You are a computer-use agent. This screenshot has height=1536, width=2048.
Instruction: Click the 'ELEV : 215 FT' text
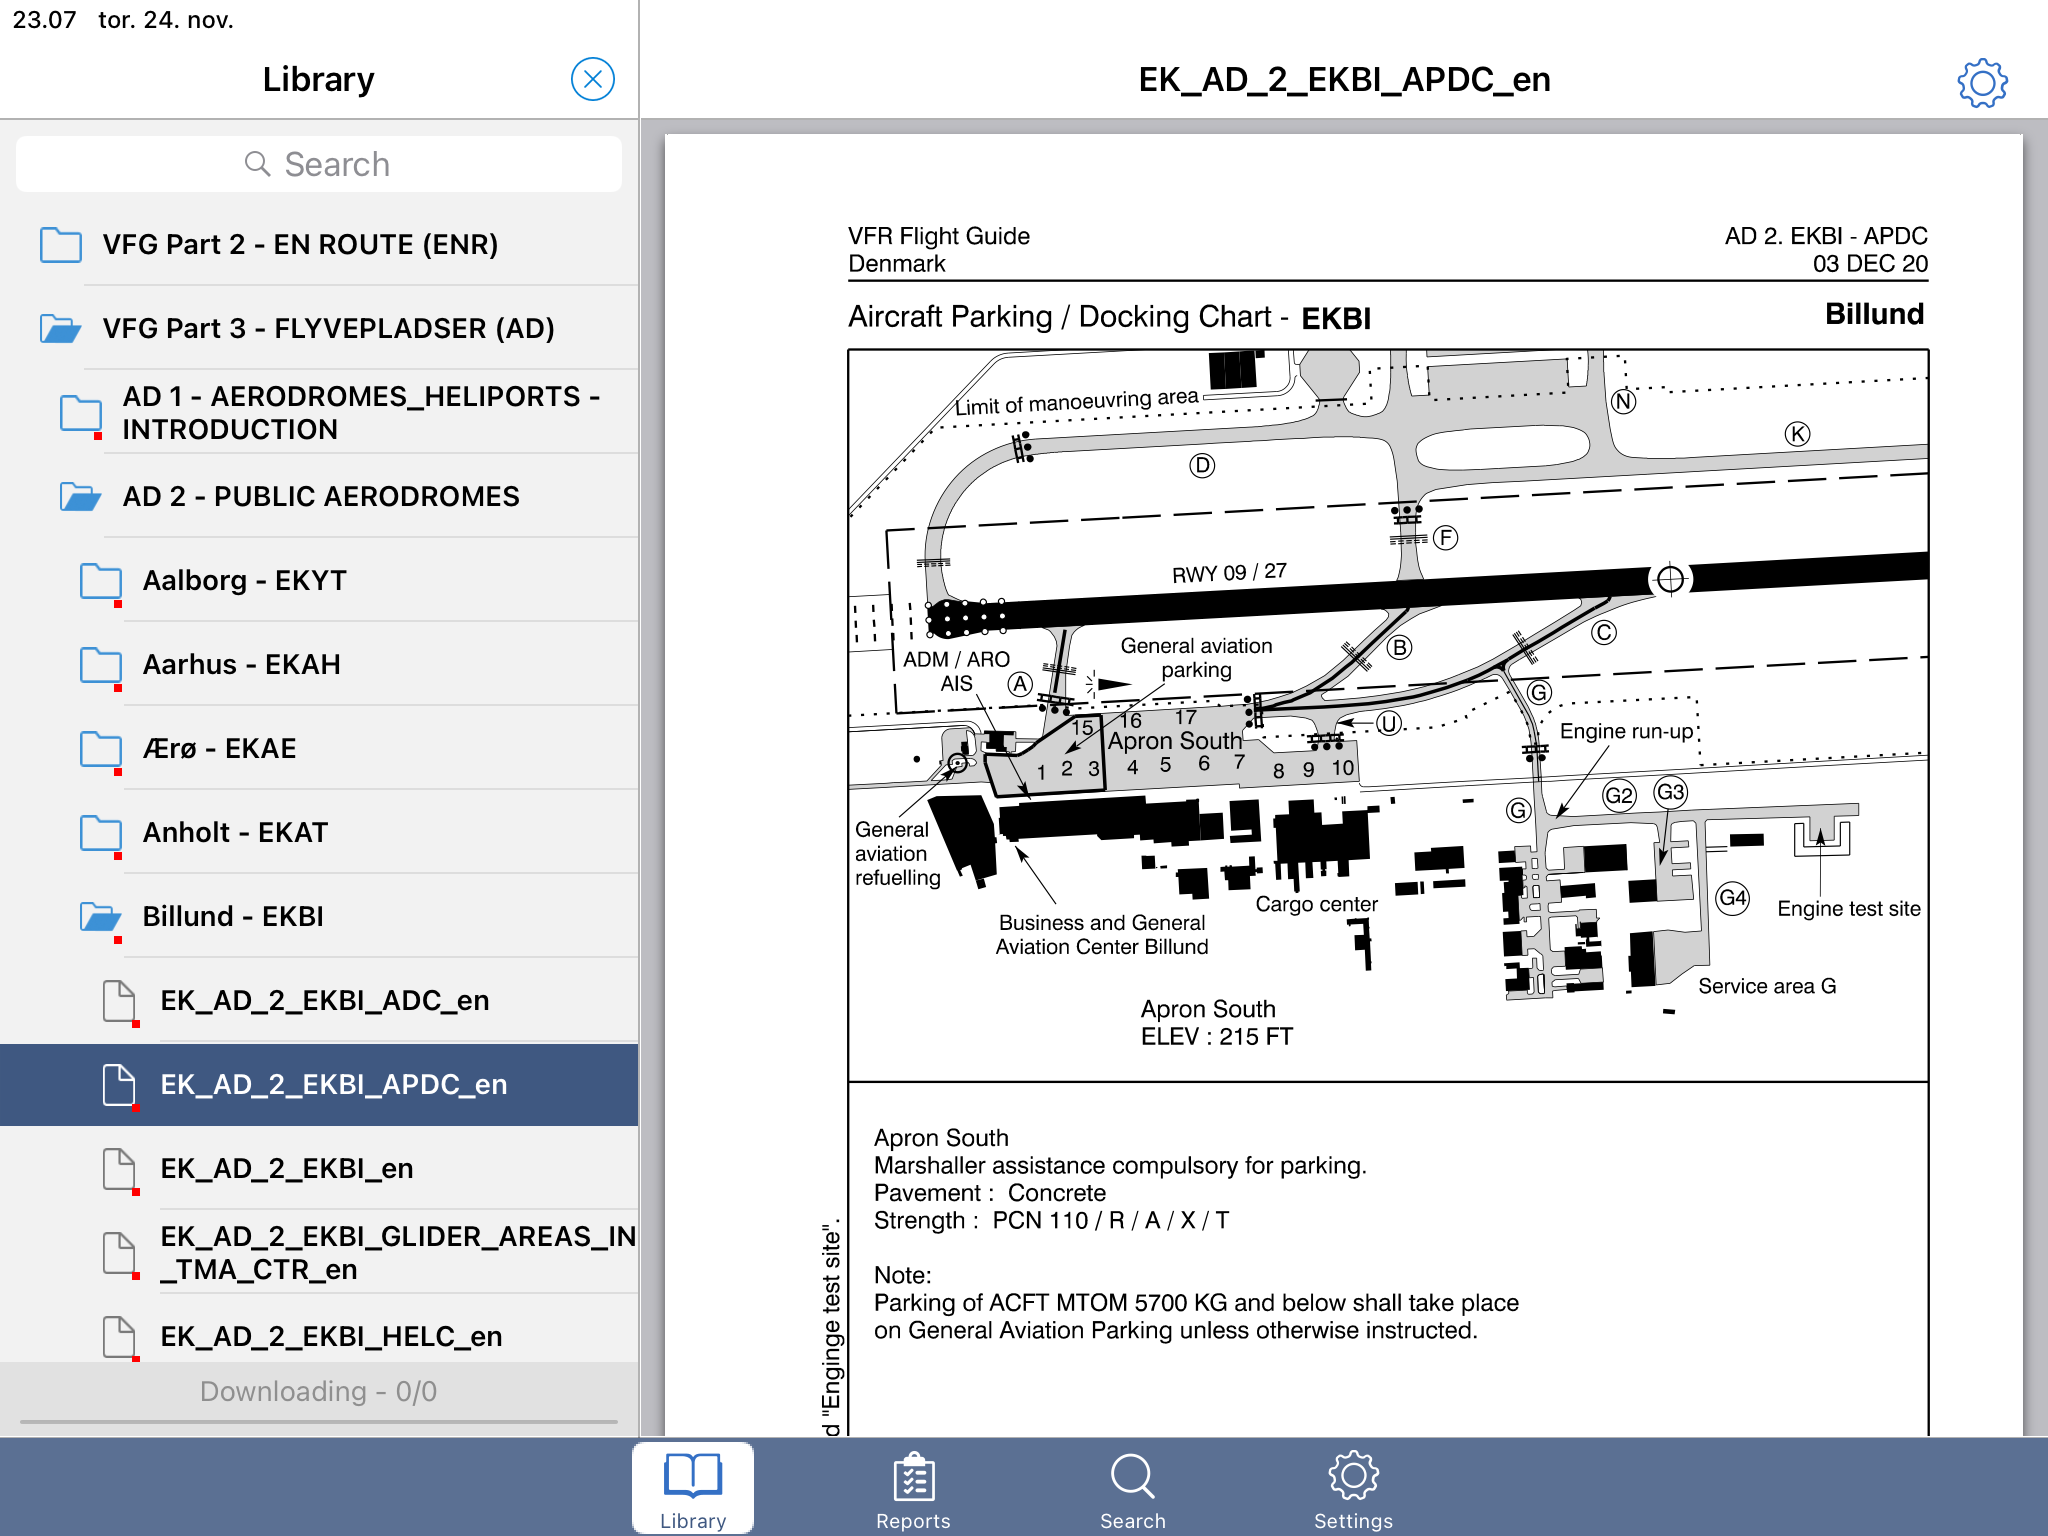pos(1217,1037)
